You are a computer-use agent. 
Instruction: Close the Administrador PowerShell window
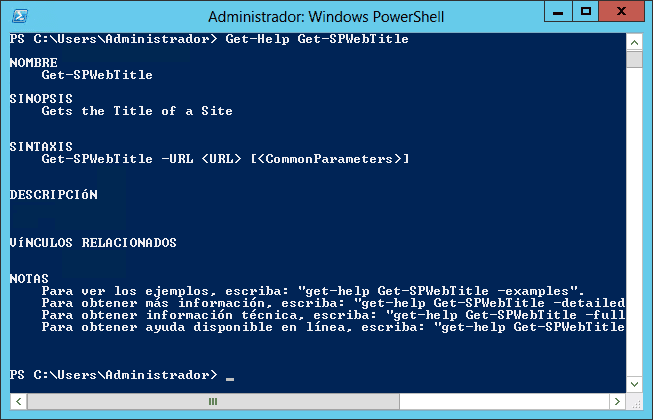(x=621, y=12)
